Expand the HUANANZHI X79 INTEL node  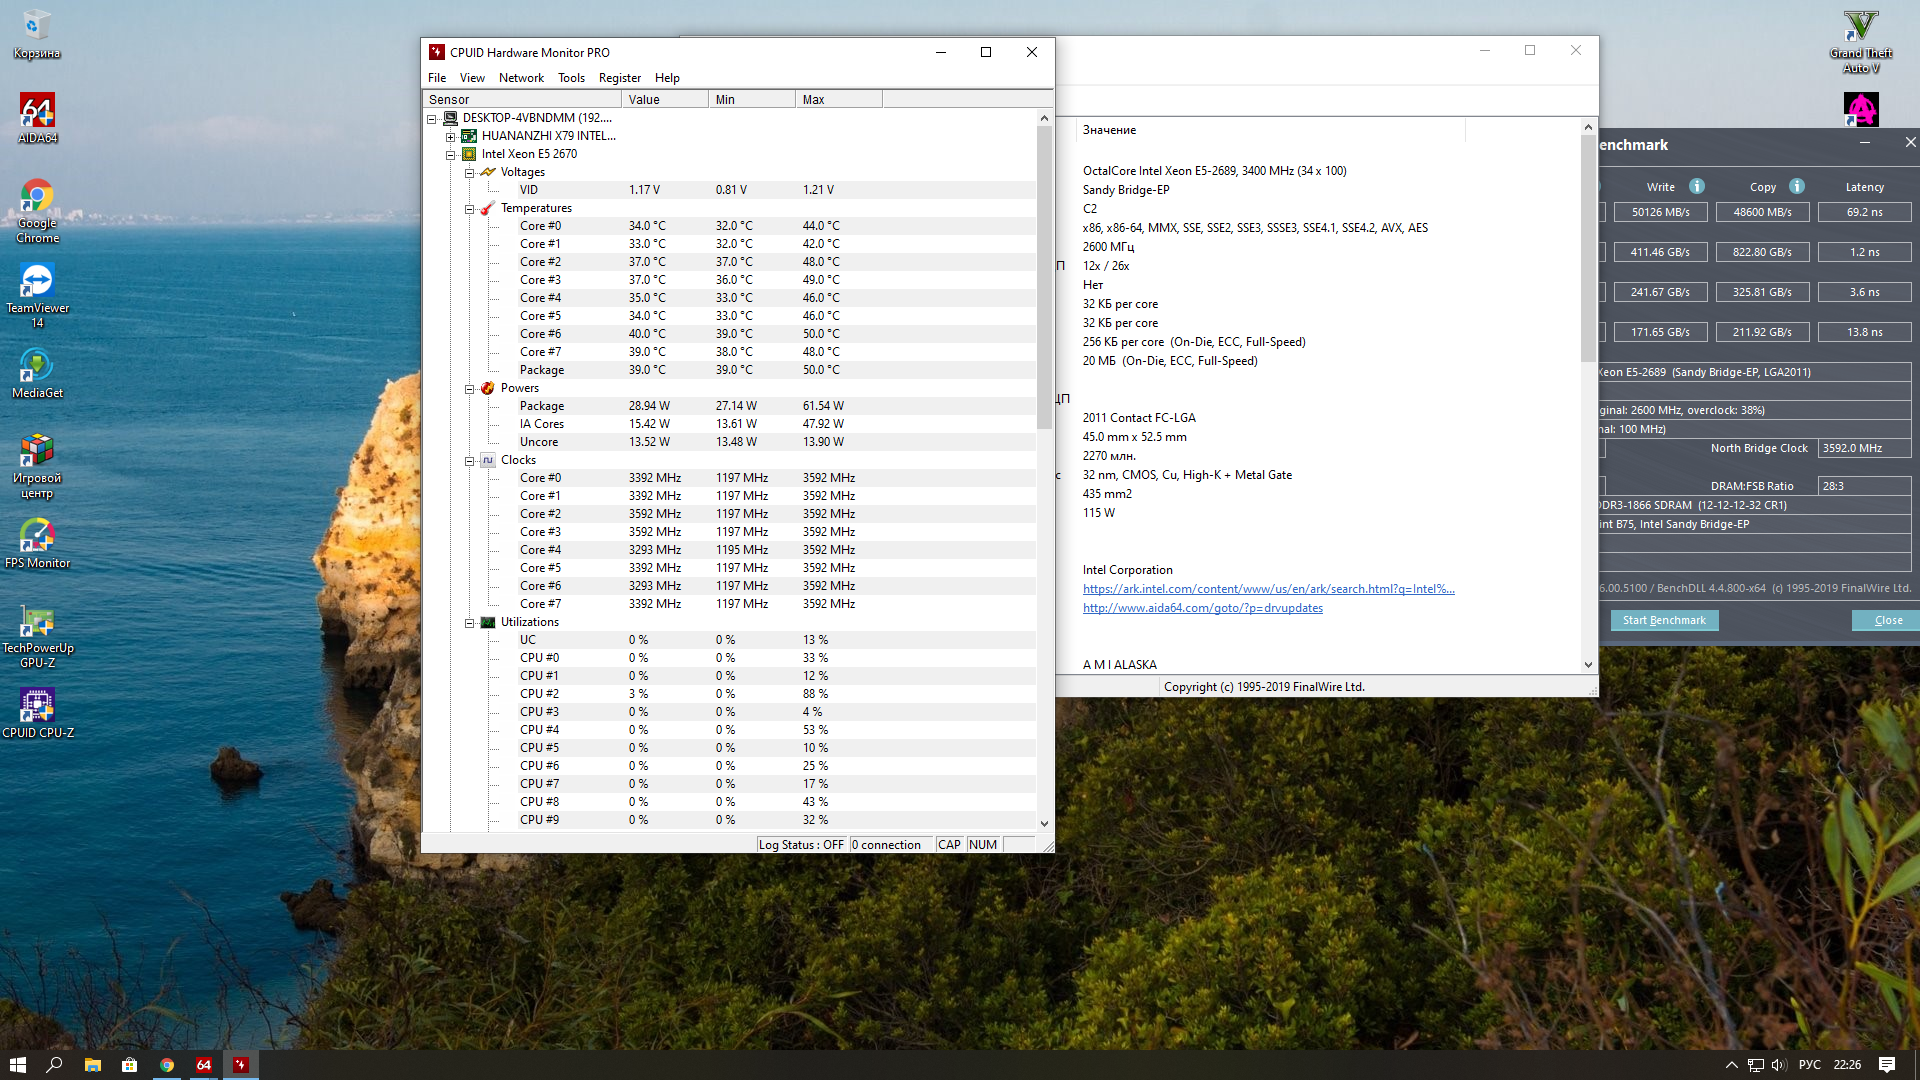click(x=451, y=137)
